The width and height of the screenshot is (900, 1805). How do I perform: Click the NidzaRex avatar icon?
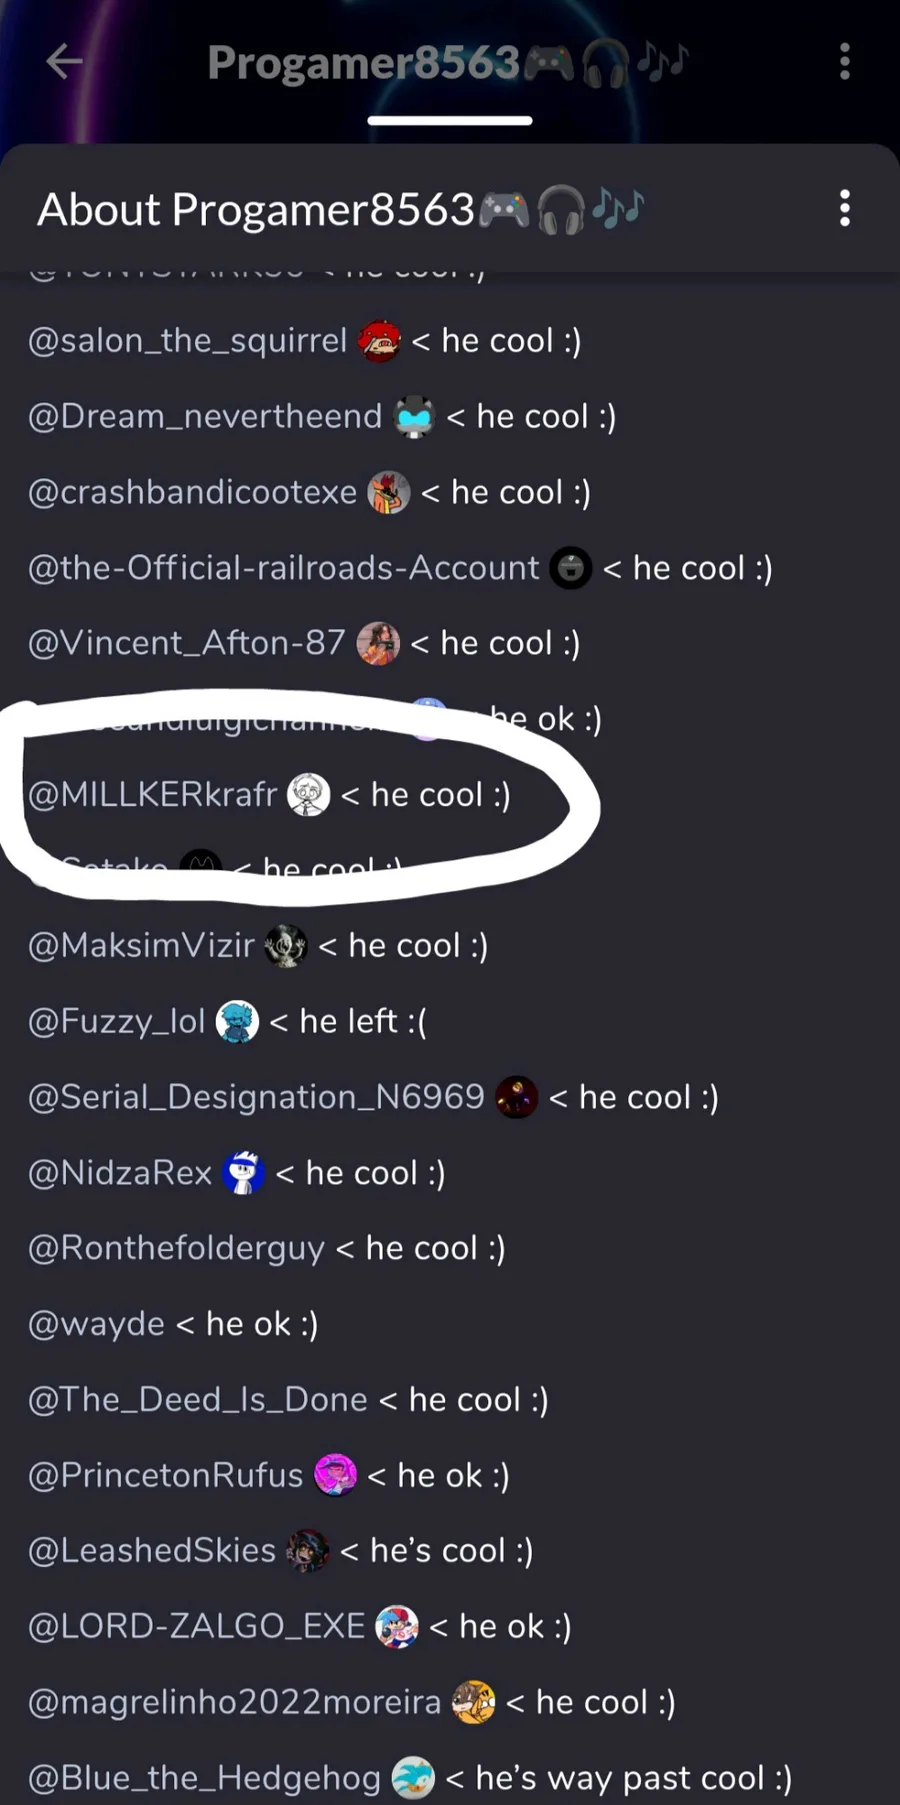click(x=243, y=1173)
